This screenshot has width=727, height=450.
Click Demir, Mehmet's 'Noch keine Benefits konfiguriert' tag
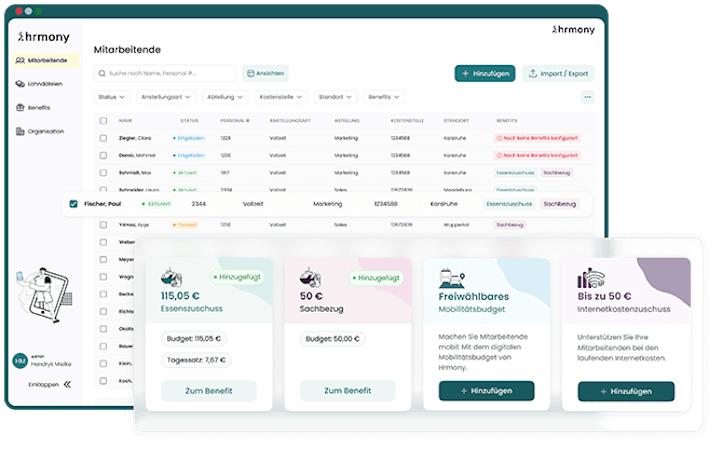537,155
